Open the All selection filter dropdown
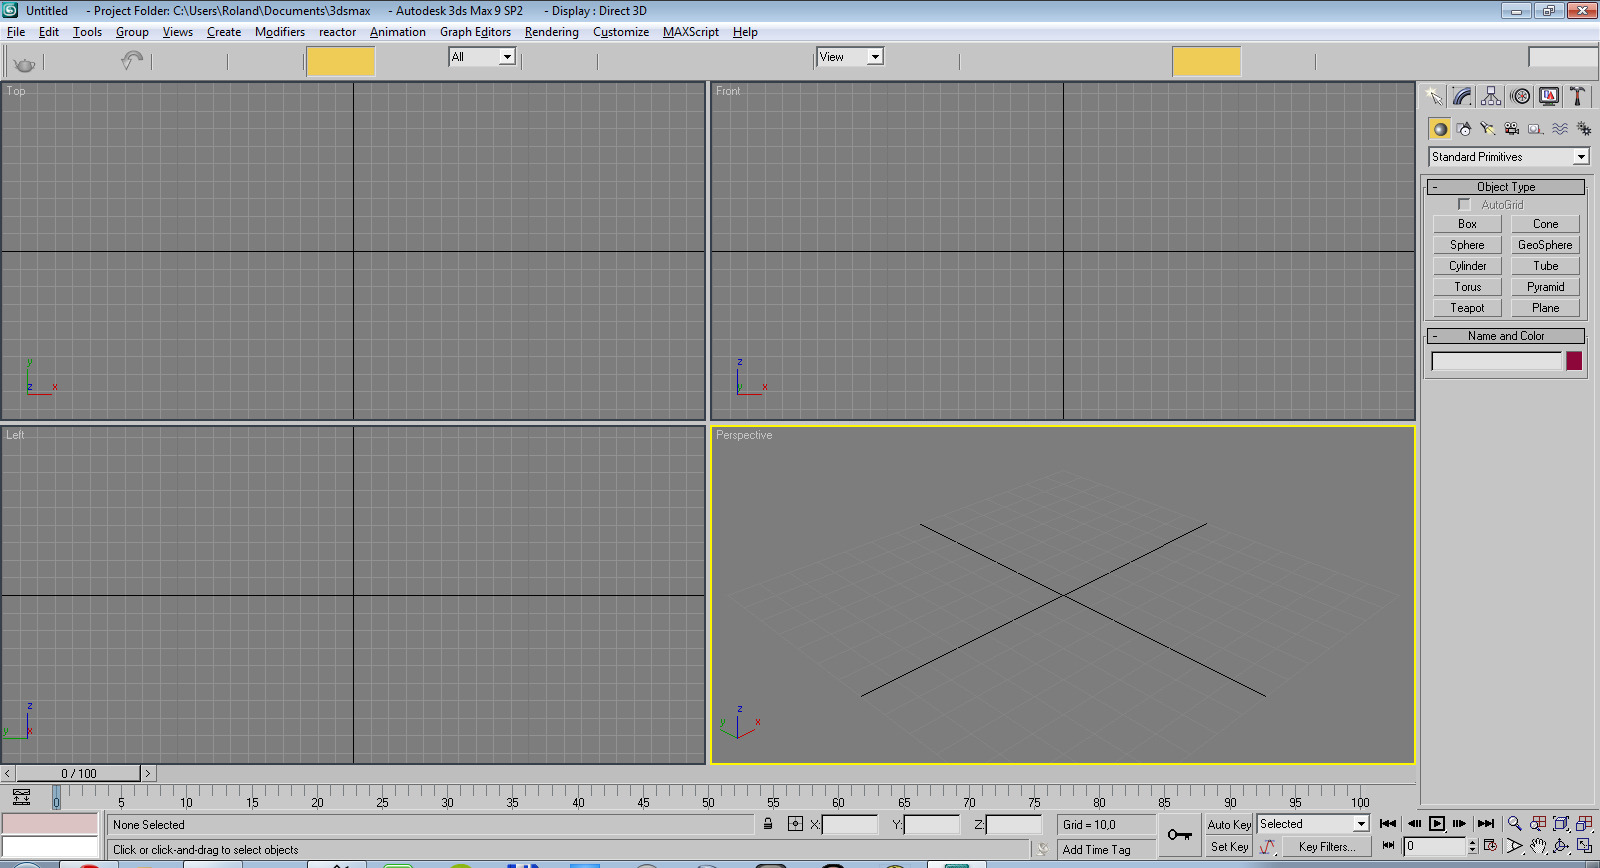 pyautogui.click(x=507, y=57)
